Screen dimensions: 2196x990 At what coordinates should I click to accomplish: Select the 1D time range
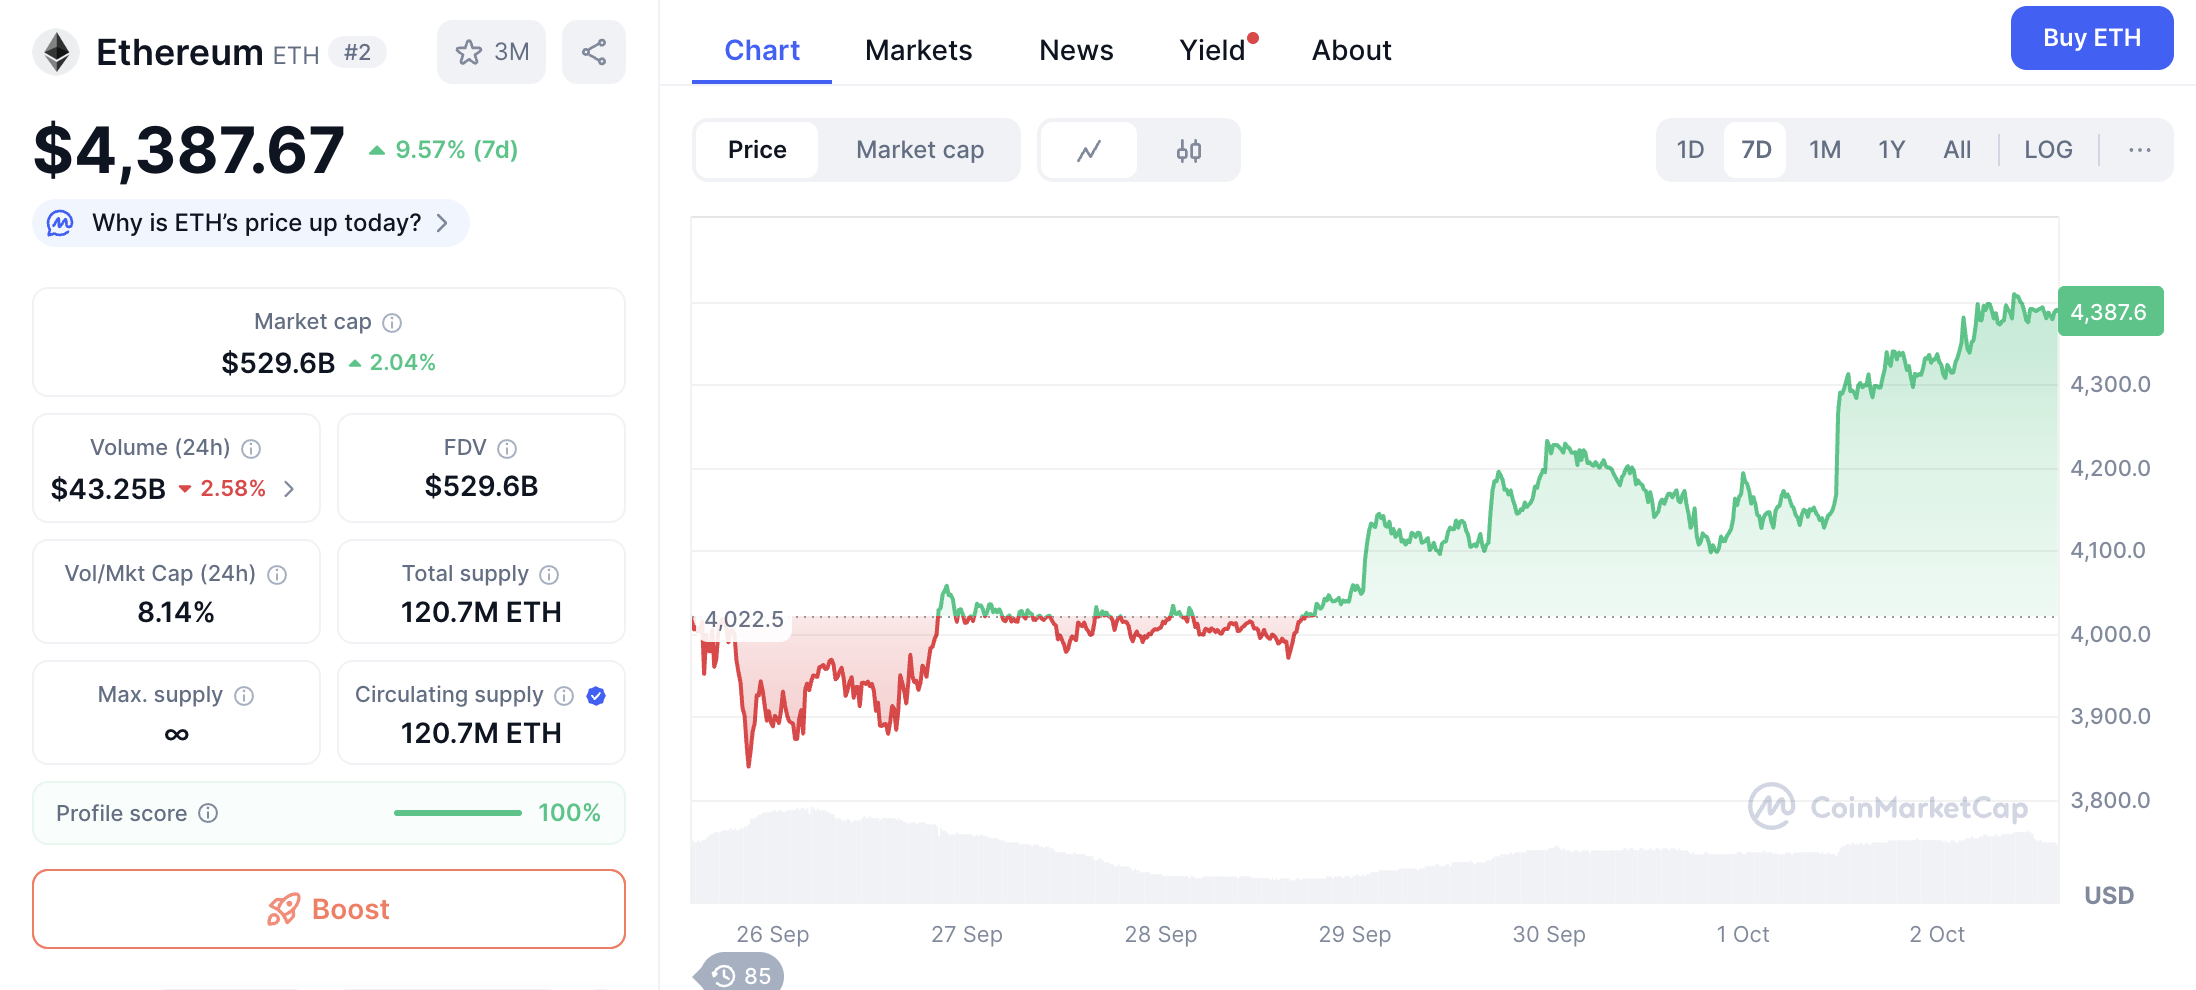click(x=1690, y=150)
